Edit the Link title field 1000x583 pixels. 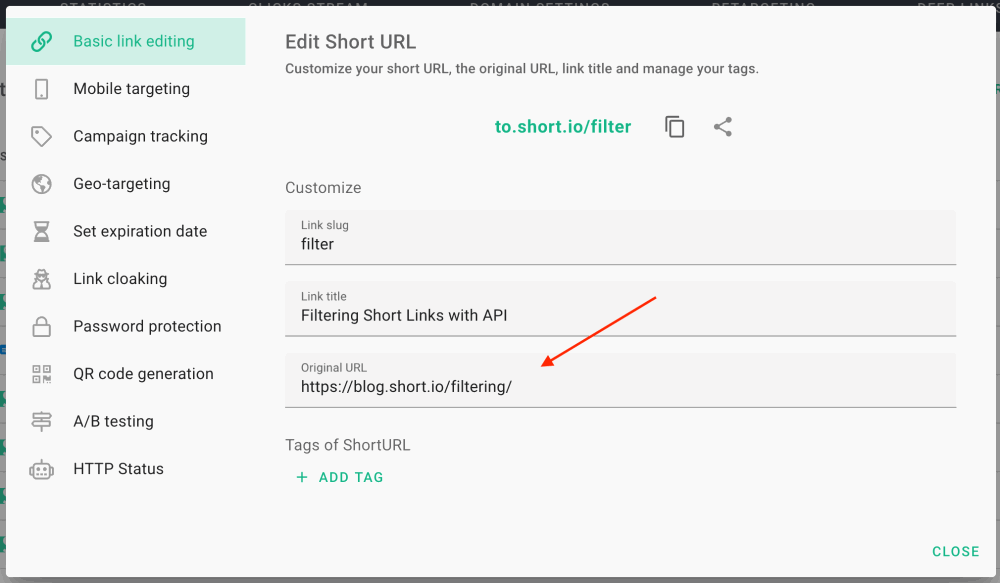click(x=621, y=309)
